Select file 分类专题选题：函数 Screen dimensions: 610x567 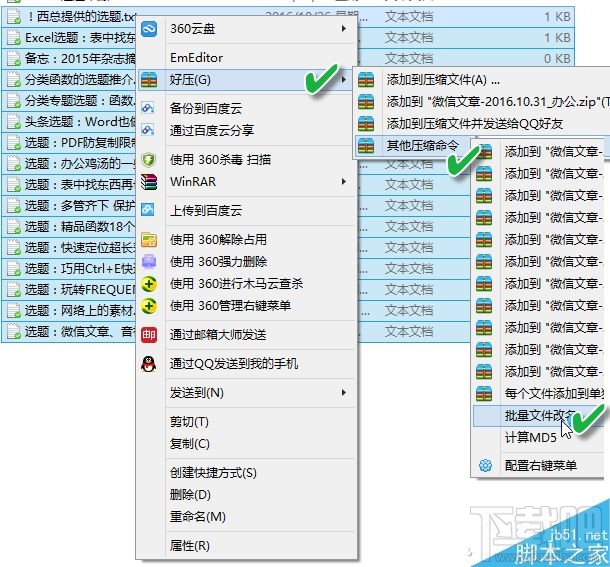pos(80,101)
